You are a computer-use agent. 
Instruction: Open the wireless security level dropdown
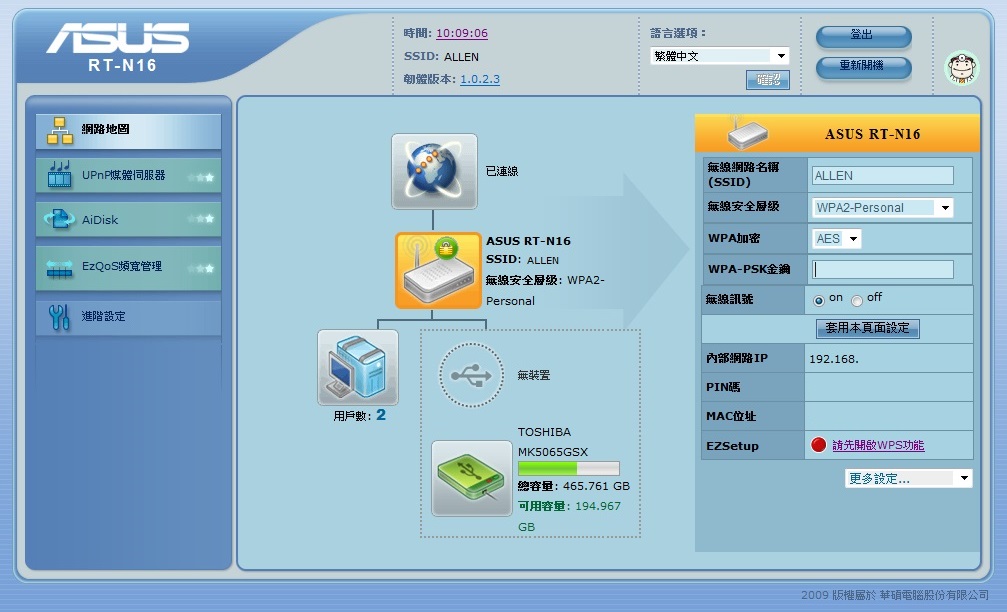882,207
